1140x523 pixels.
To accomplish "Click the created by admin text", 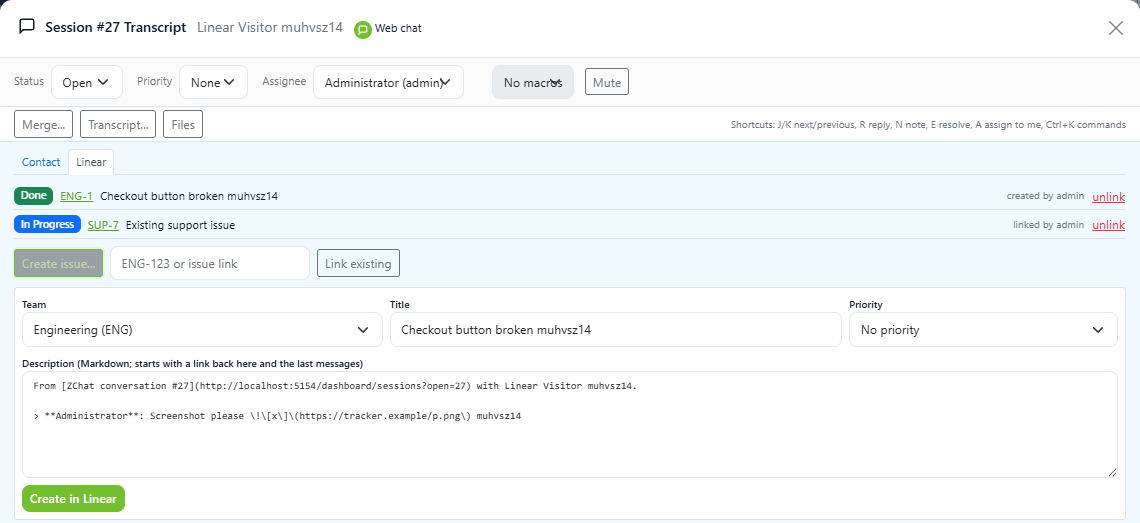I will (x=1045, y=196).
